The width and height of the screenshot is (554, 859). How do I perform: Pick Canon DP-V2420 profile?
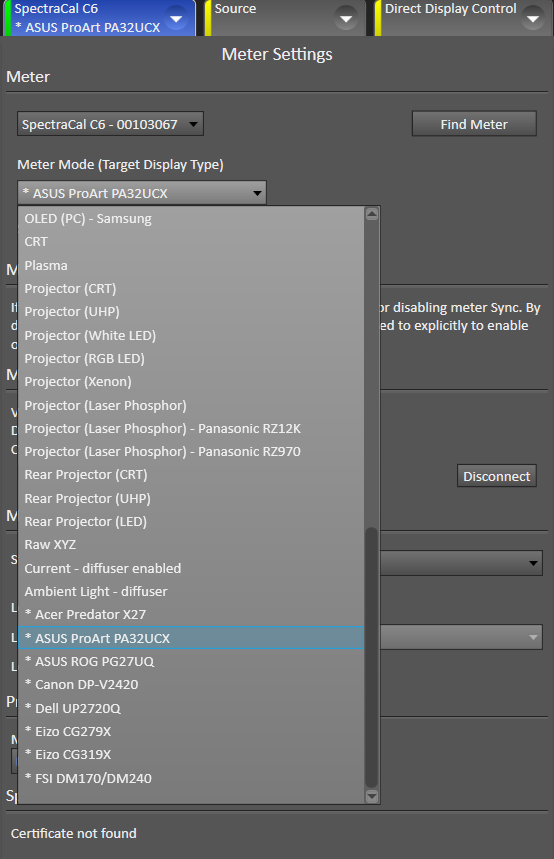[191, 684]
